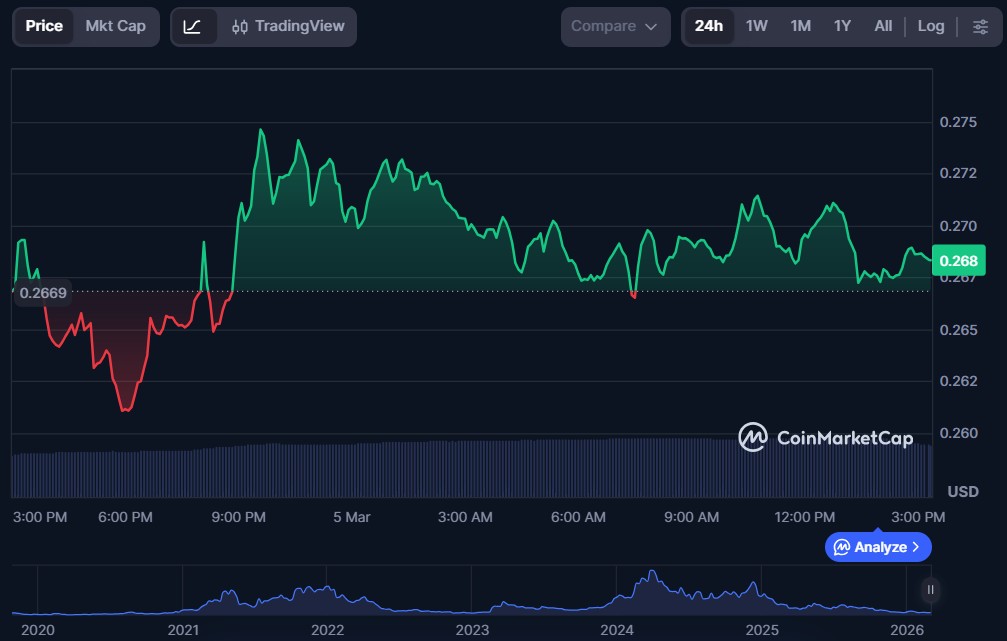Image resolution: width=1007 pixels, height=641 pixels.
Task: Select the 1W time range
Action: coord(757,27)
